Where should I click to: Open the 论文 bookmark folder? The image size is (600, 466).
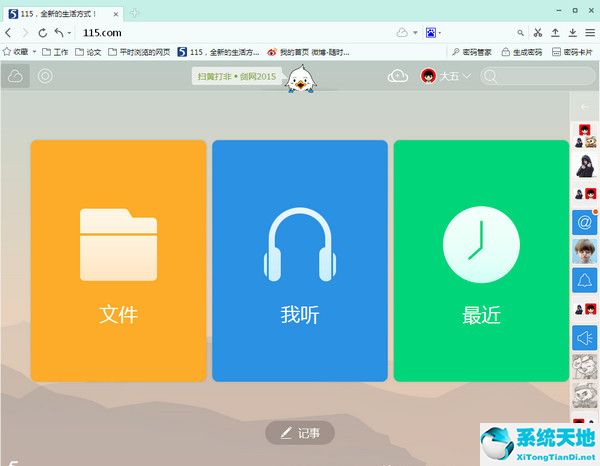pyautogui.click(x=88, y=52)
